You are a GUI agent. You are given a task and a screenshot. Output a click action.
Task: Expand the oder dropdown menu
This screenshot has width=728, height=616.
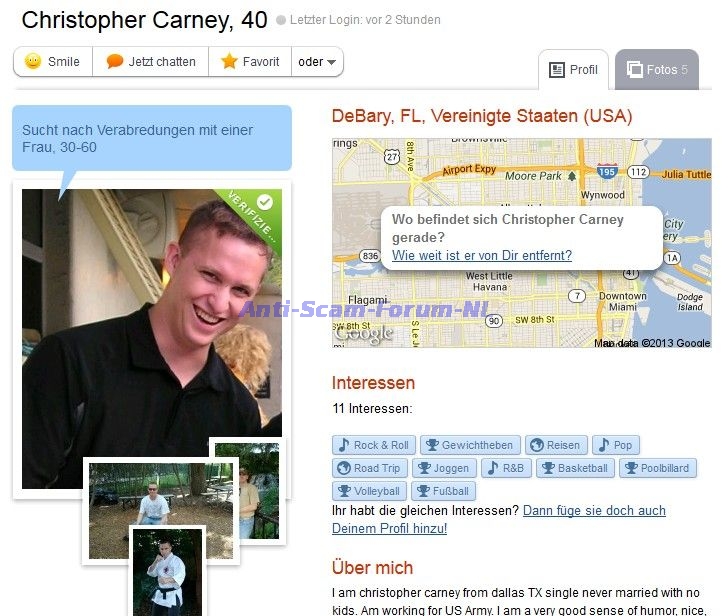tap(318, 62)
